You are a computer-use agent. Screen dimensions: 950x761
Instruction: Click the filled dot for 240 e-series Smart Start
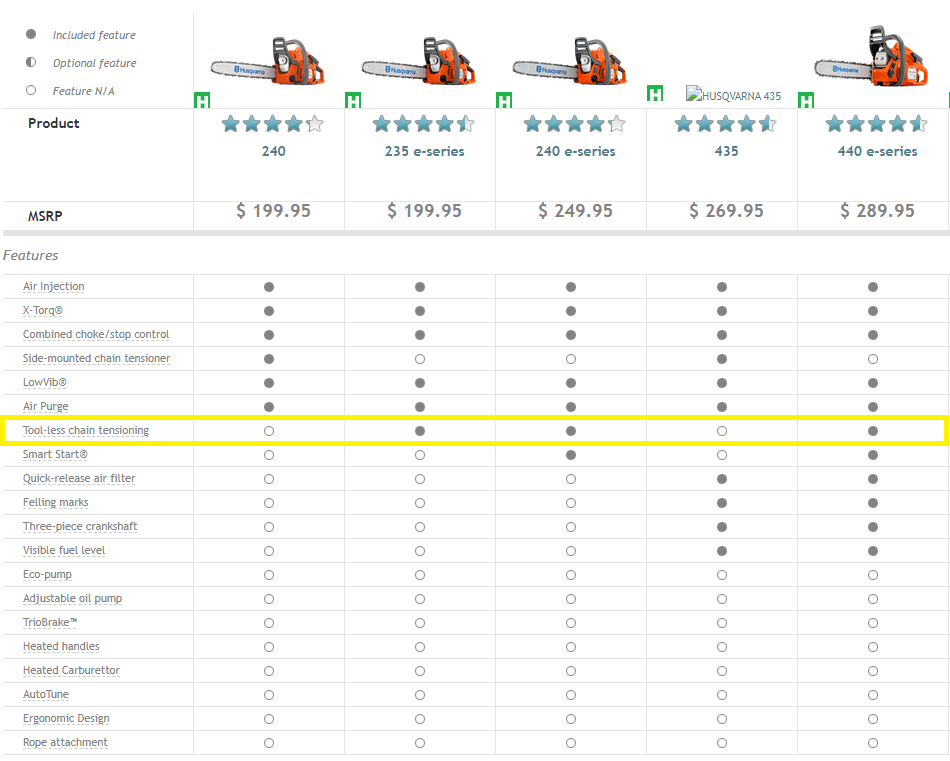click(x=571, y=455)
